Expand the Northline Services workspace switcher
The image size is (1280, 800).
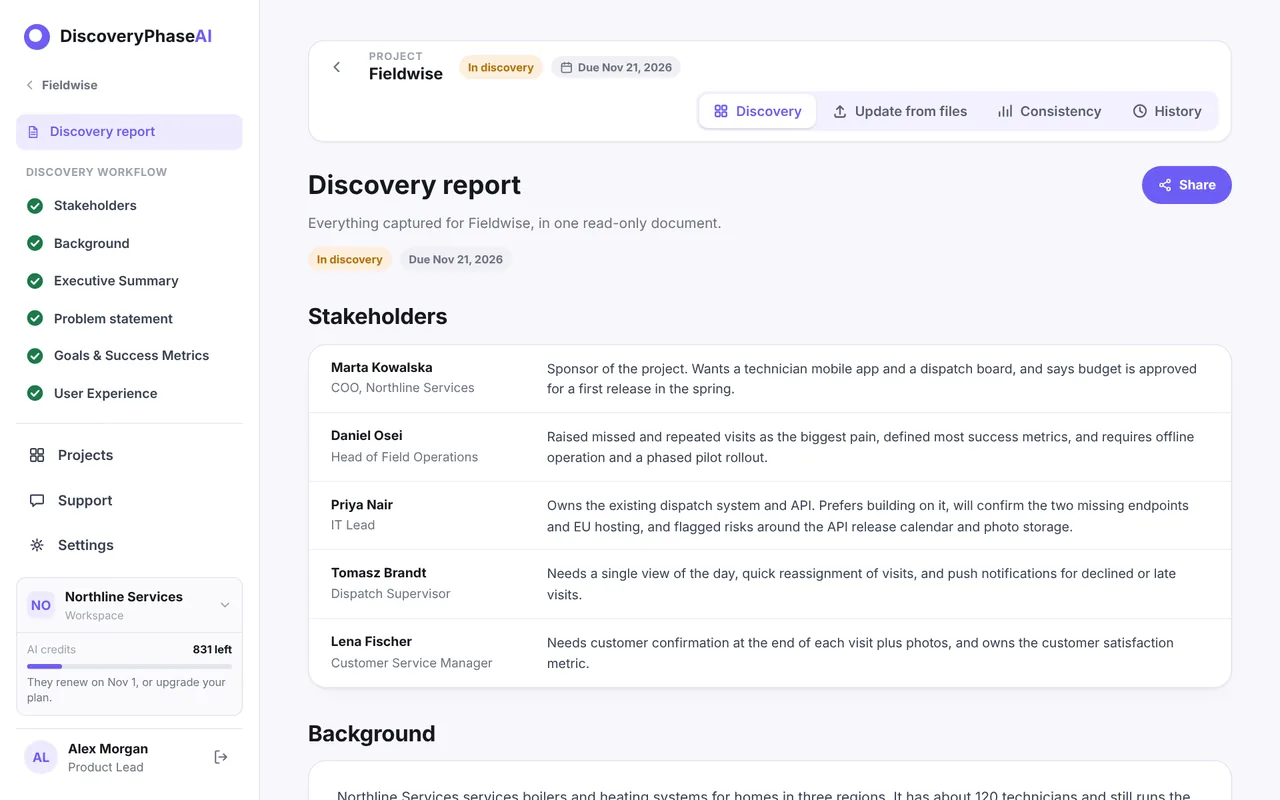(225, 605)
